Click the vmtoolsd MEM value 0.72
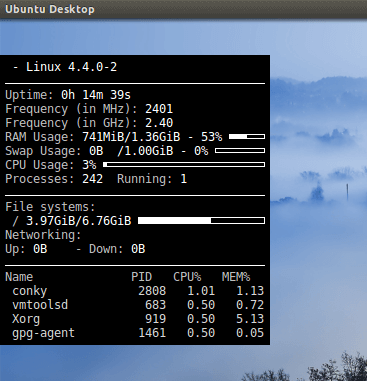The image size is (367, 381). click(250, 305)
